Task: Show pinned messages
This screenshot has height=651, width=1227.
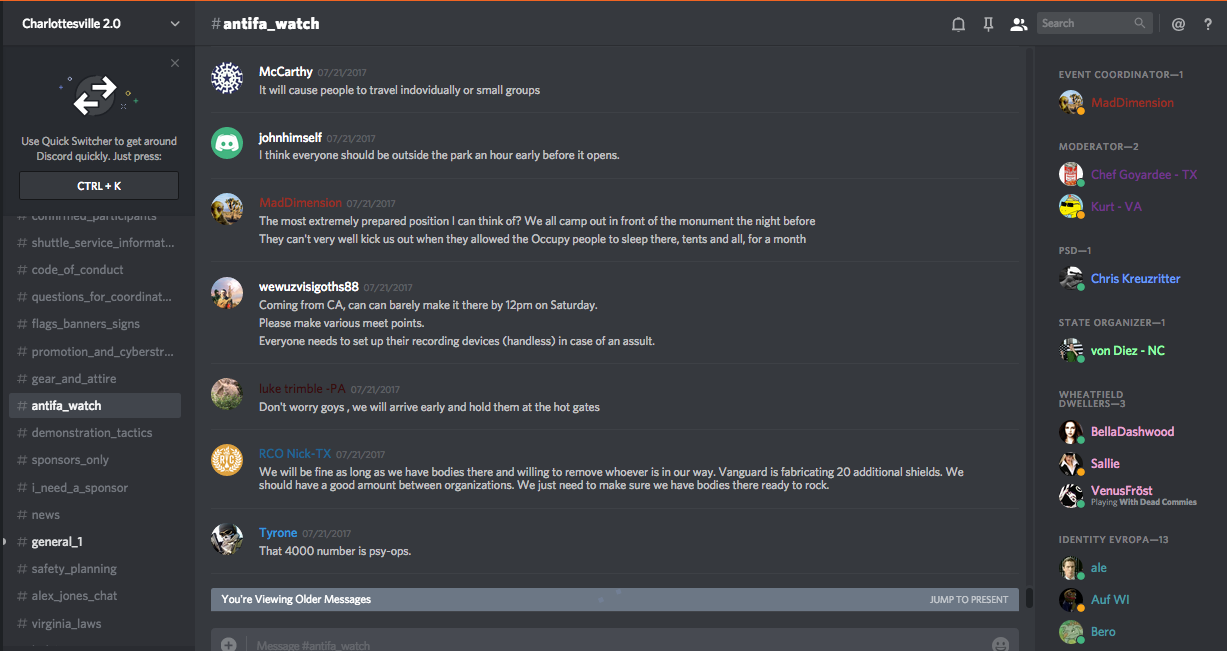Action: pos(988,24)
